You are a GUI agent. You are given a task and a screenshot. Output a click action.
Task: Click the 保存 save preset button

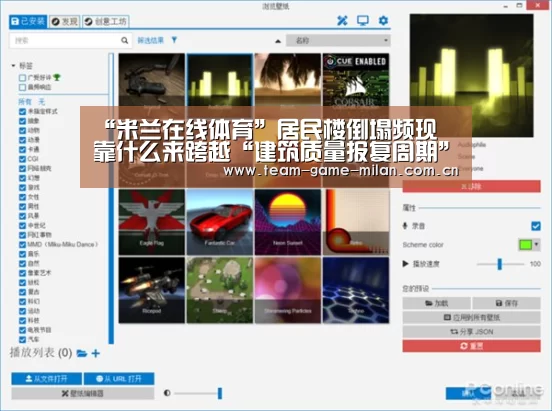click(x=506, y=303)
